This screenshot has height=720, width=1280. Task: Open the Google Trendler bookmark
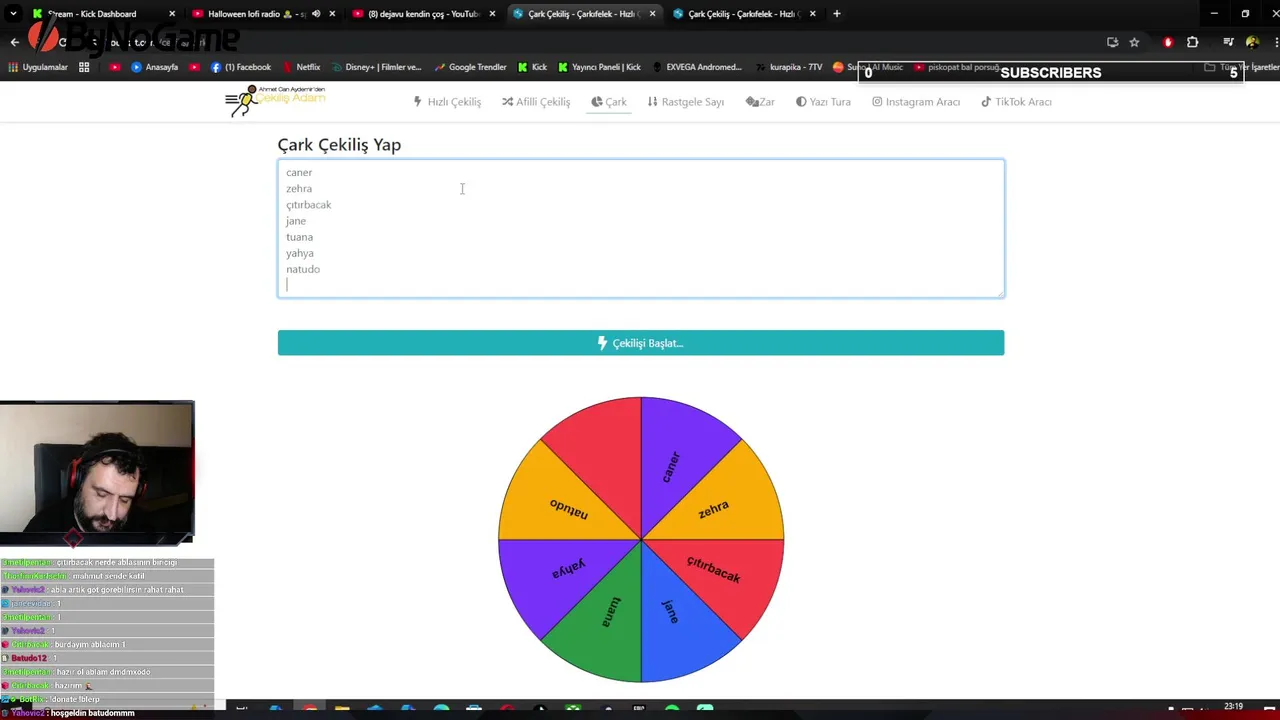(x=470, y=67)
